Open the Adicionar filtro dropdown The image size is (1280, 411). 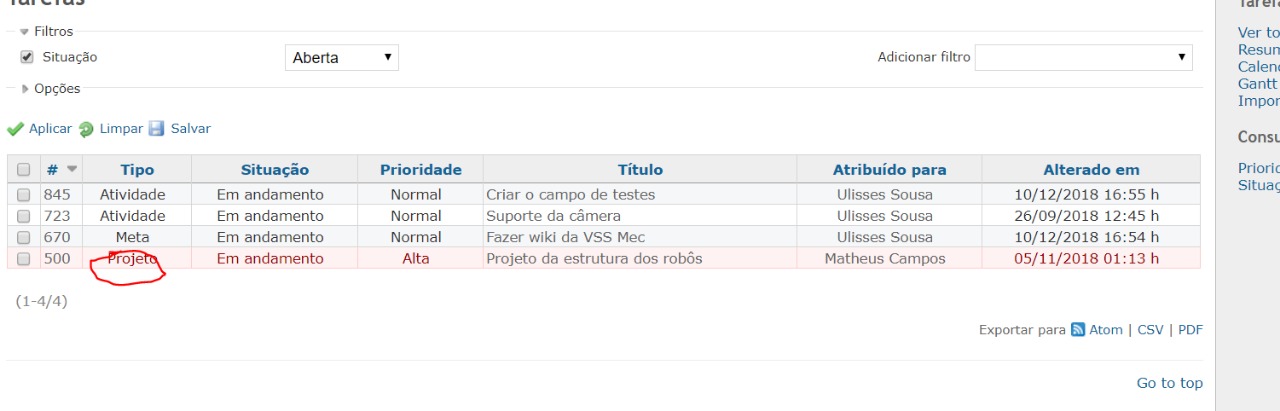coord(1083,58)
